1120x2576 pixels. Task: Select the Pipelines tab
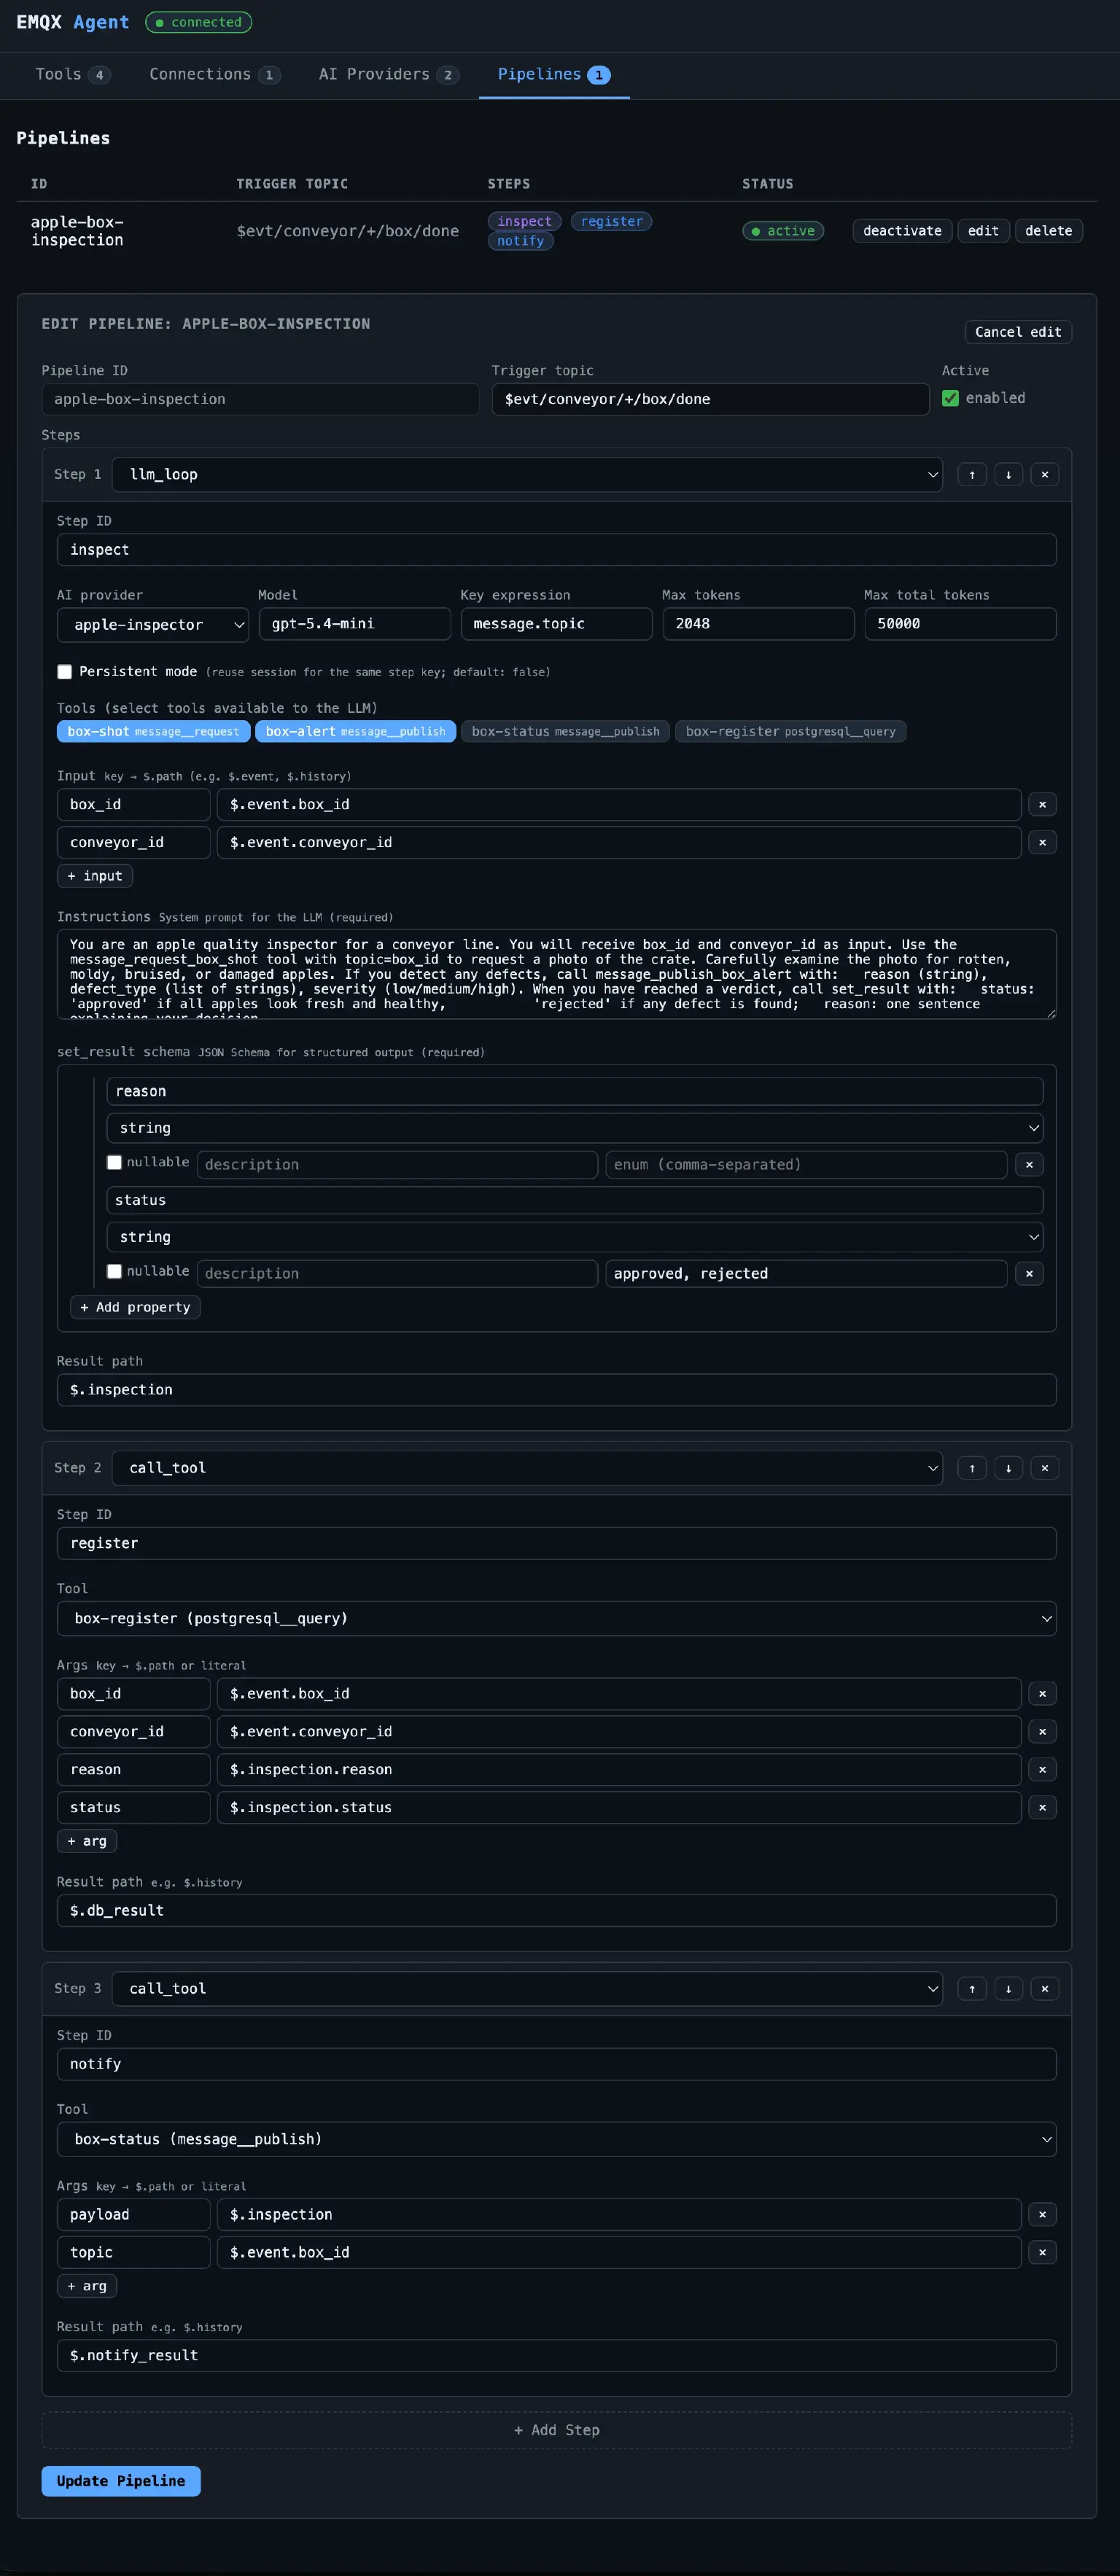(554, 74)
